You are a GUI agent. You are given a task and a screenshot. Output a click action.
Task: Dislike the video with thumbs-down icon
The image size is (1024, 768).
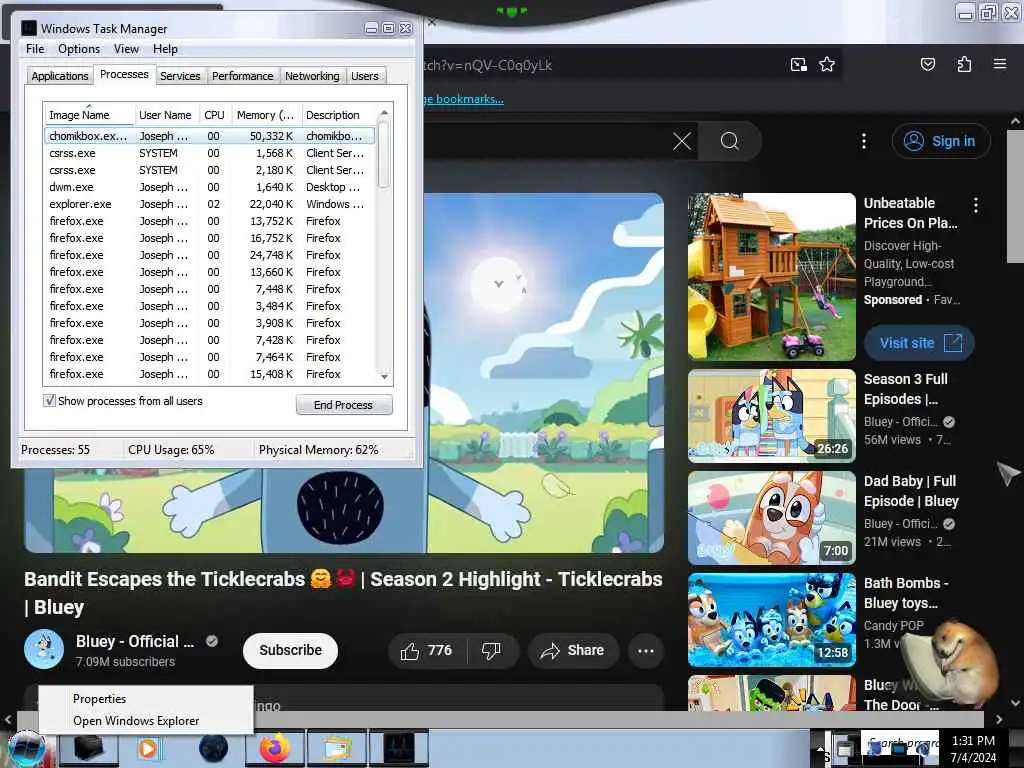[491, 650]
